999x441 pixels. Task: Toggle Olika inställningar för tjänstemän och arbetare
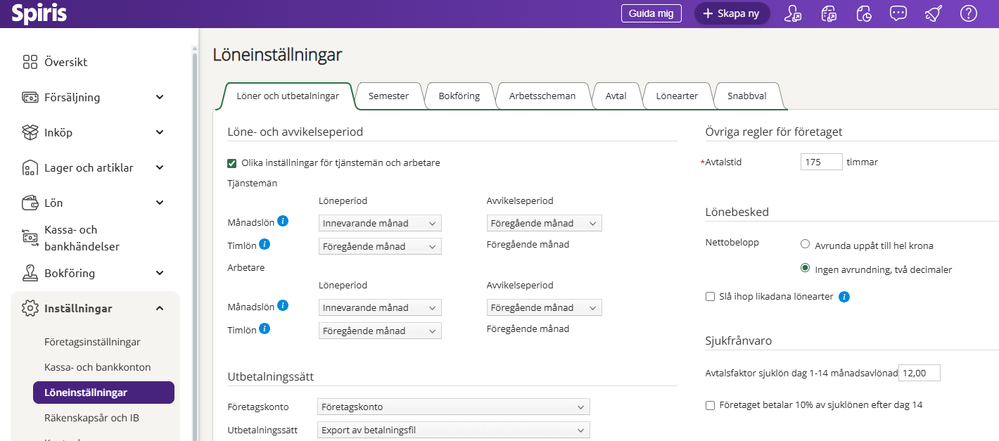click(x=232, y=163)
